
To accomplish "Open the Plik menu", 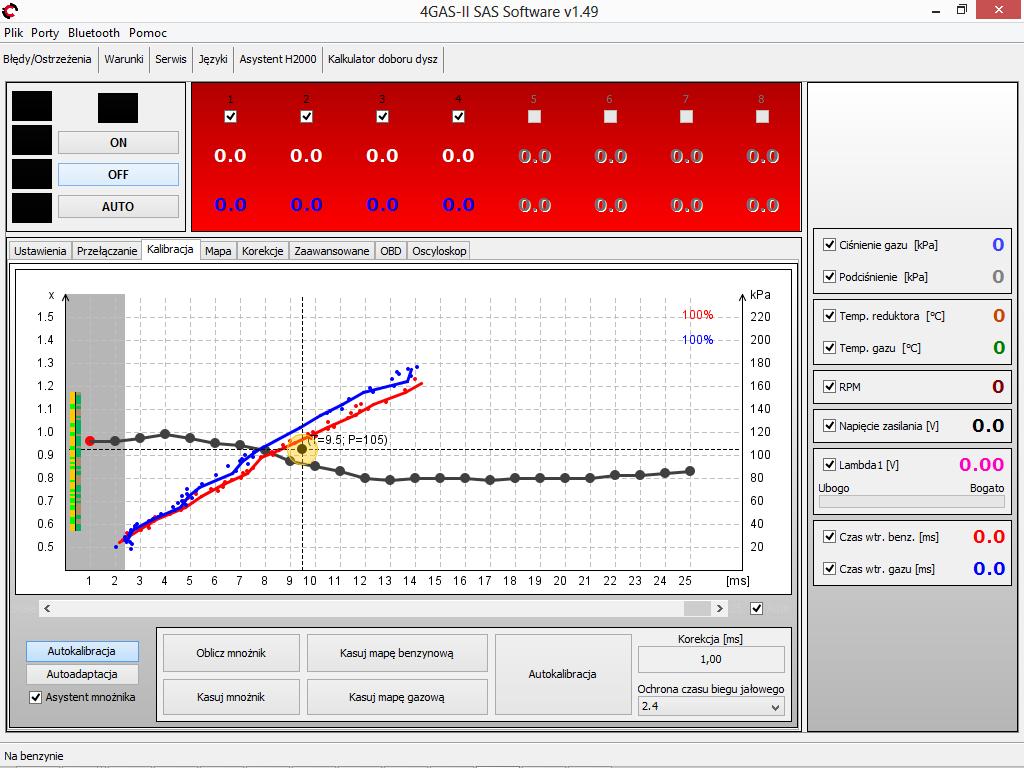I will pos(14,33).
